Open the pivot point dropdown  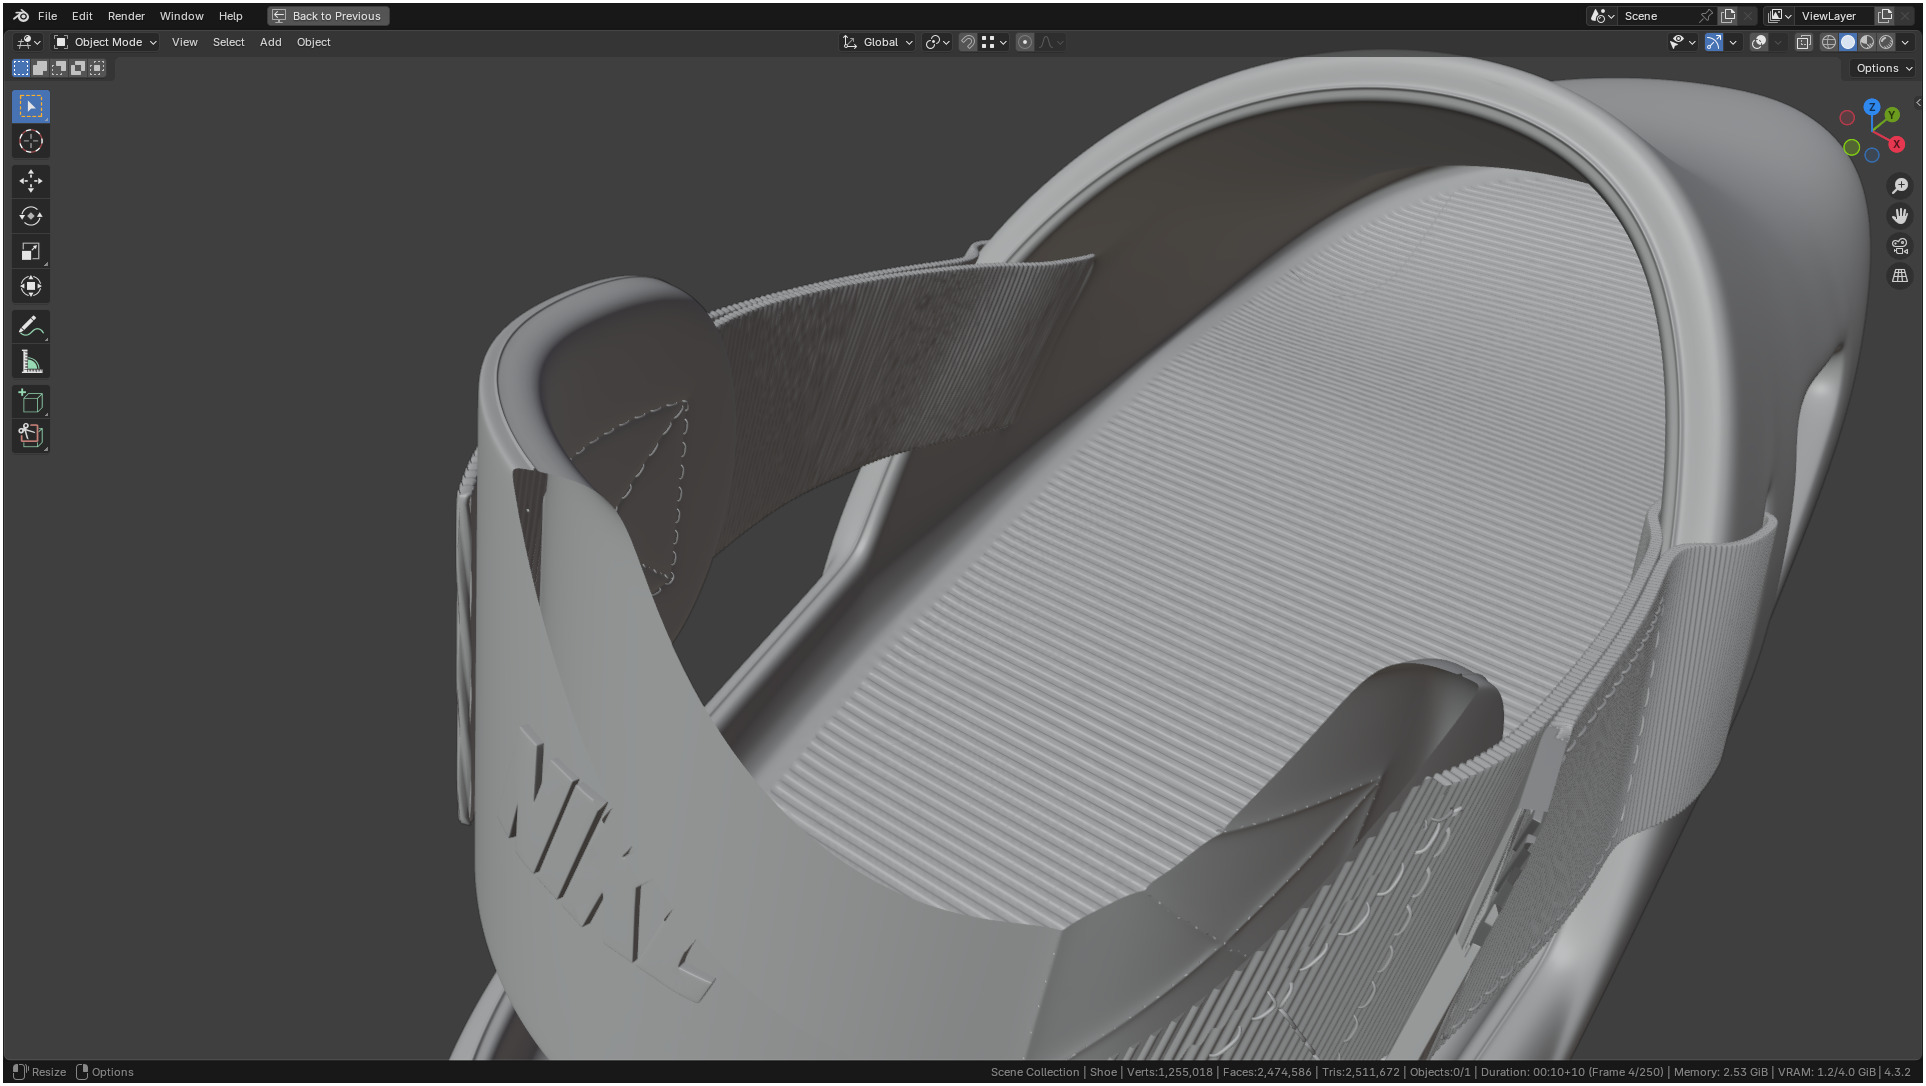point(937,42)
